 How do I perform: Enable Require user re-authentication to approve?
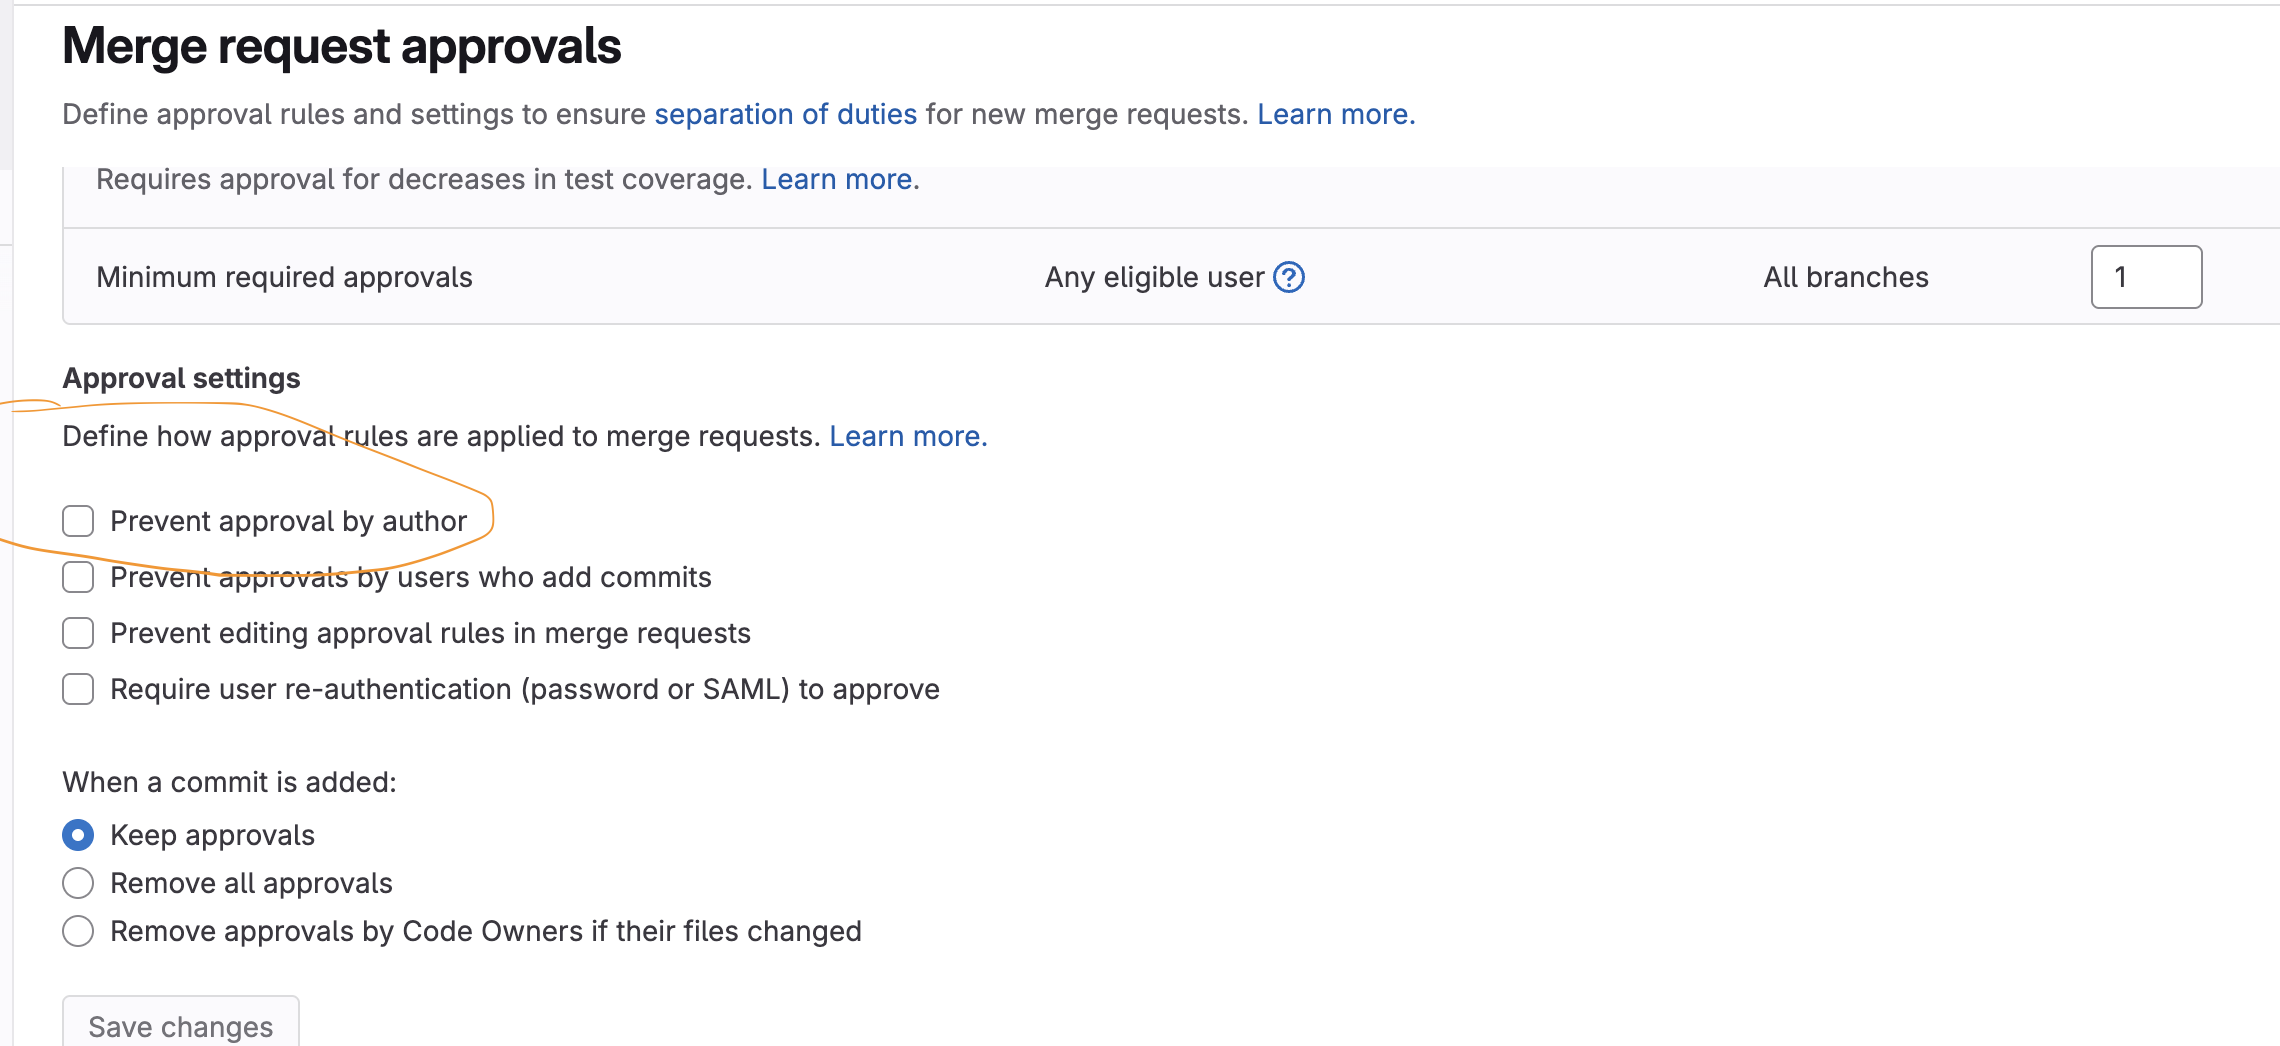click(x=78, y=689)
